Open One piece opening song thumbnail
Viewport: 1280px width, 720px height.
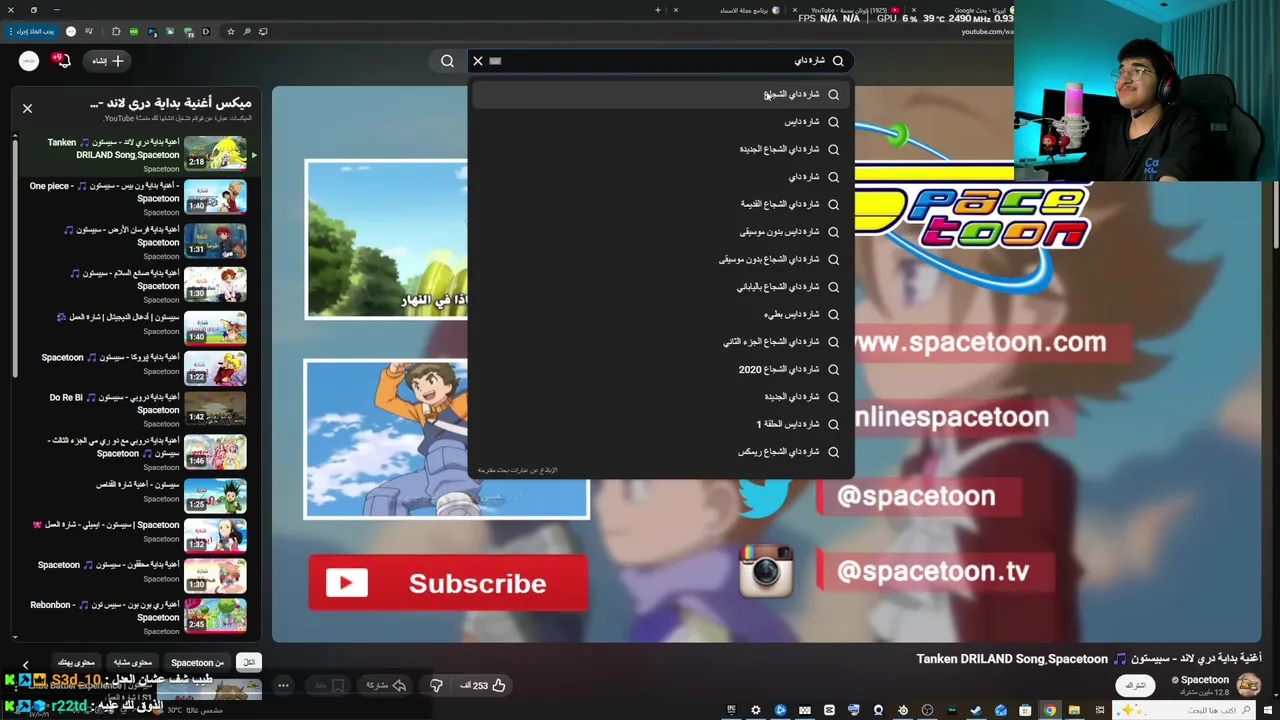(x=215, y=197)
